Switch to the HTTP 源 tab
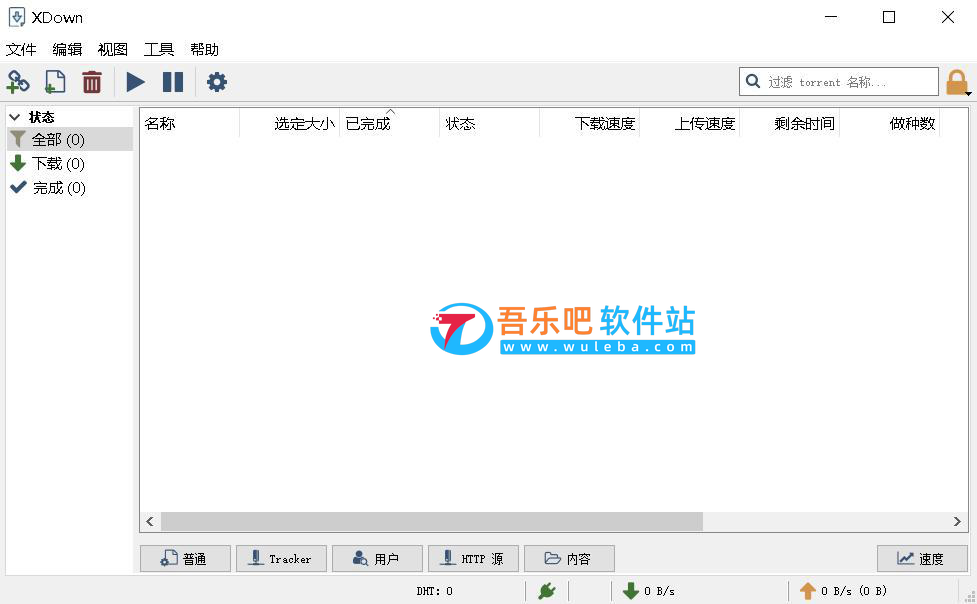Screen dimensions: 977x604 pyautogui.click(x=474, y=558)
